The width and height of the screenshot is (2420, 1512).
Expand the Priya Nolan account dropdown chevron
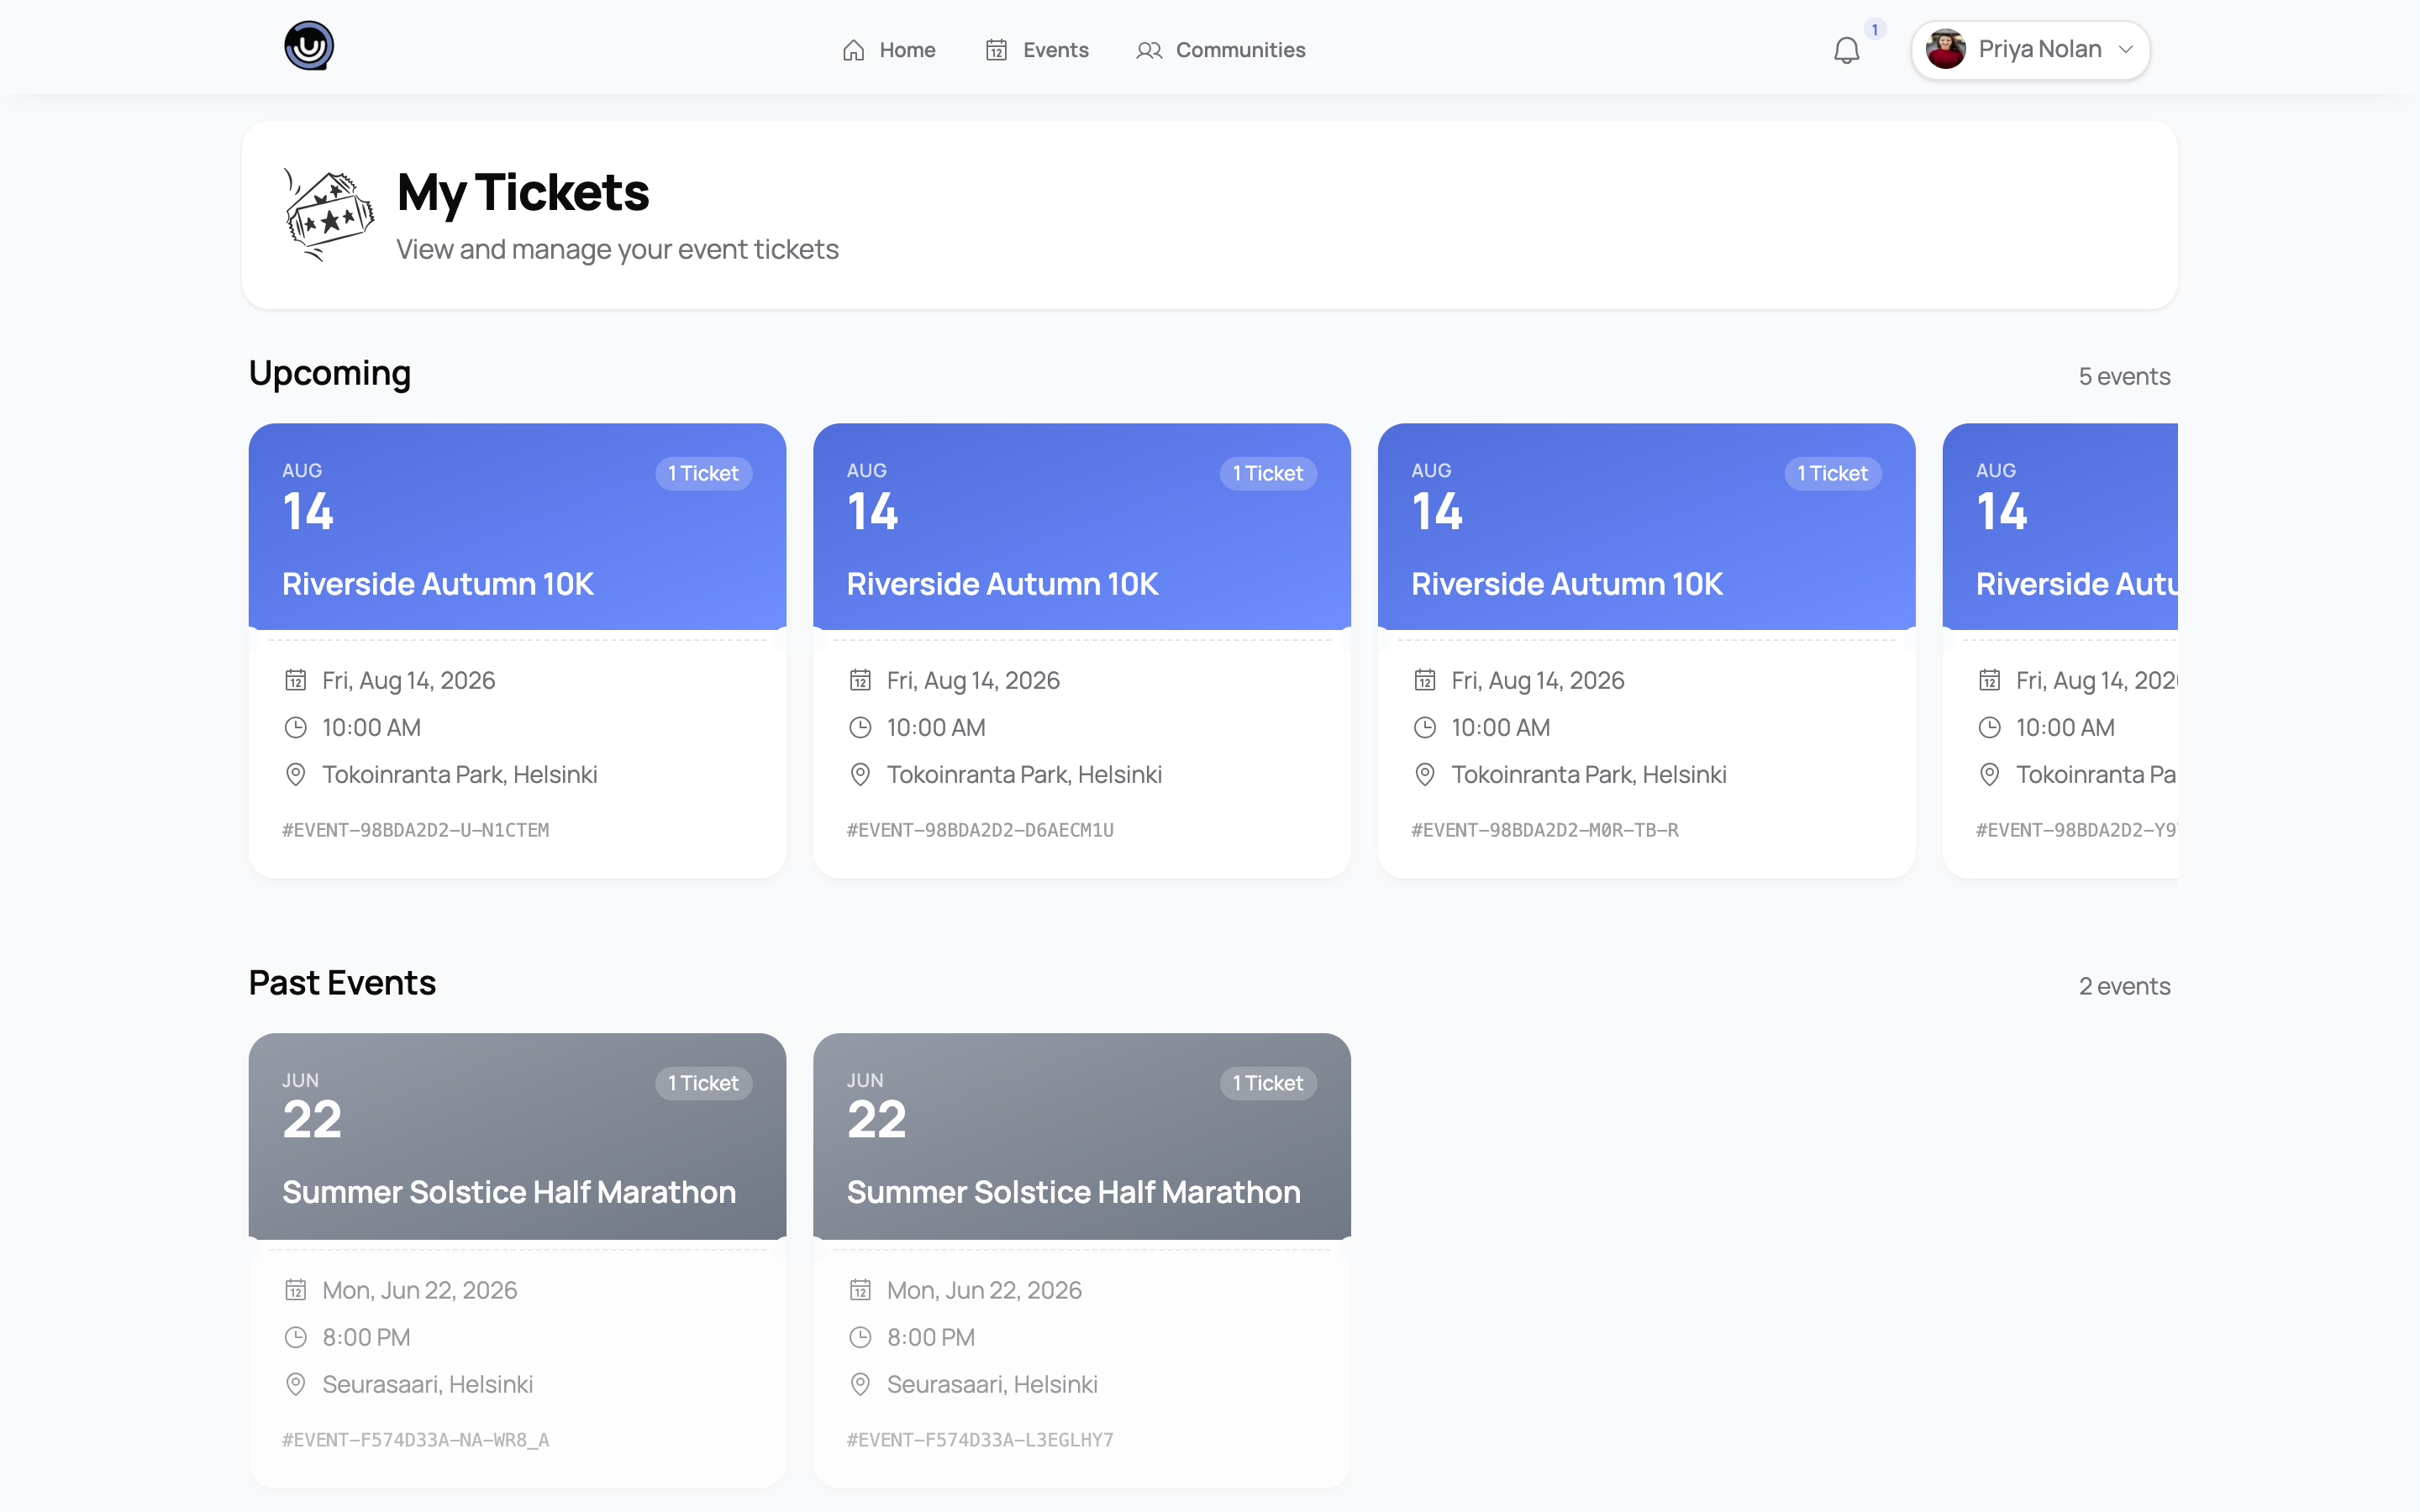2125,49
